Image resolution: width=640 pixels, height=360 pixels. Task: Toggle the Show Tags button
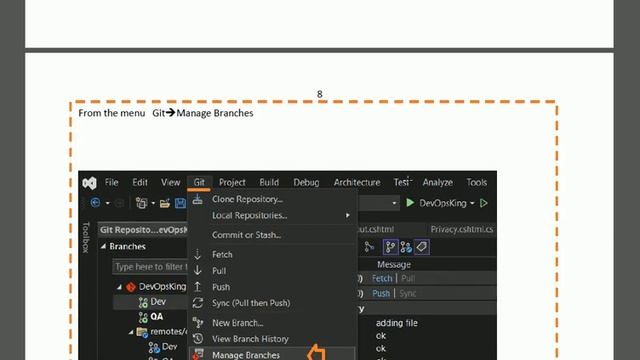pyautogui.click(x=422, y=247)
